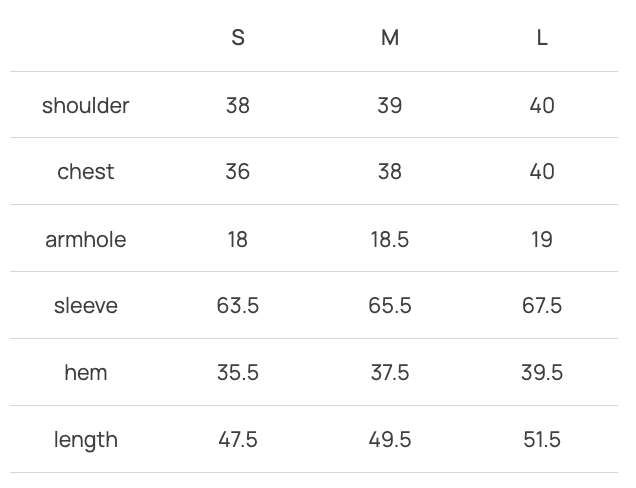Select armhole value 18.5 for size M
636x488 pixels.
point(390,239)
